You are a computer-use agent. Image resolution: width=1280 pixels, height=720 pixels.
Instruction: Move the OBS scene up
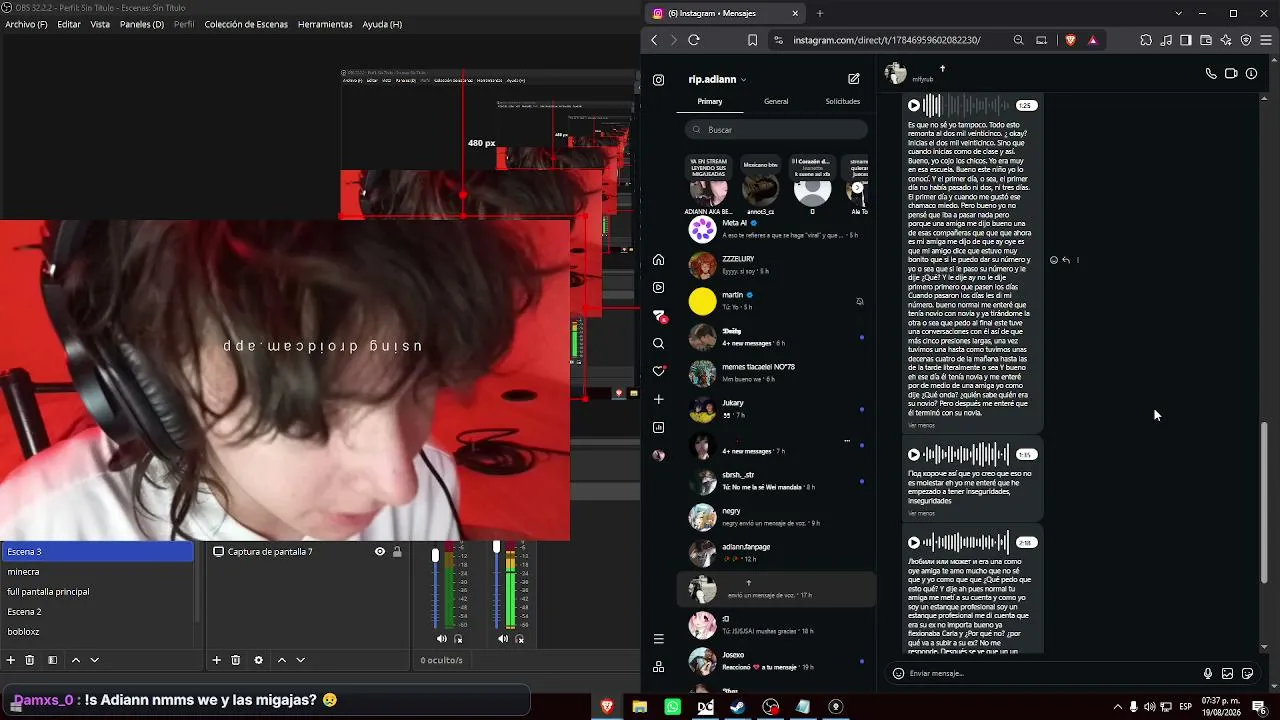[x=75, y=660]
